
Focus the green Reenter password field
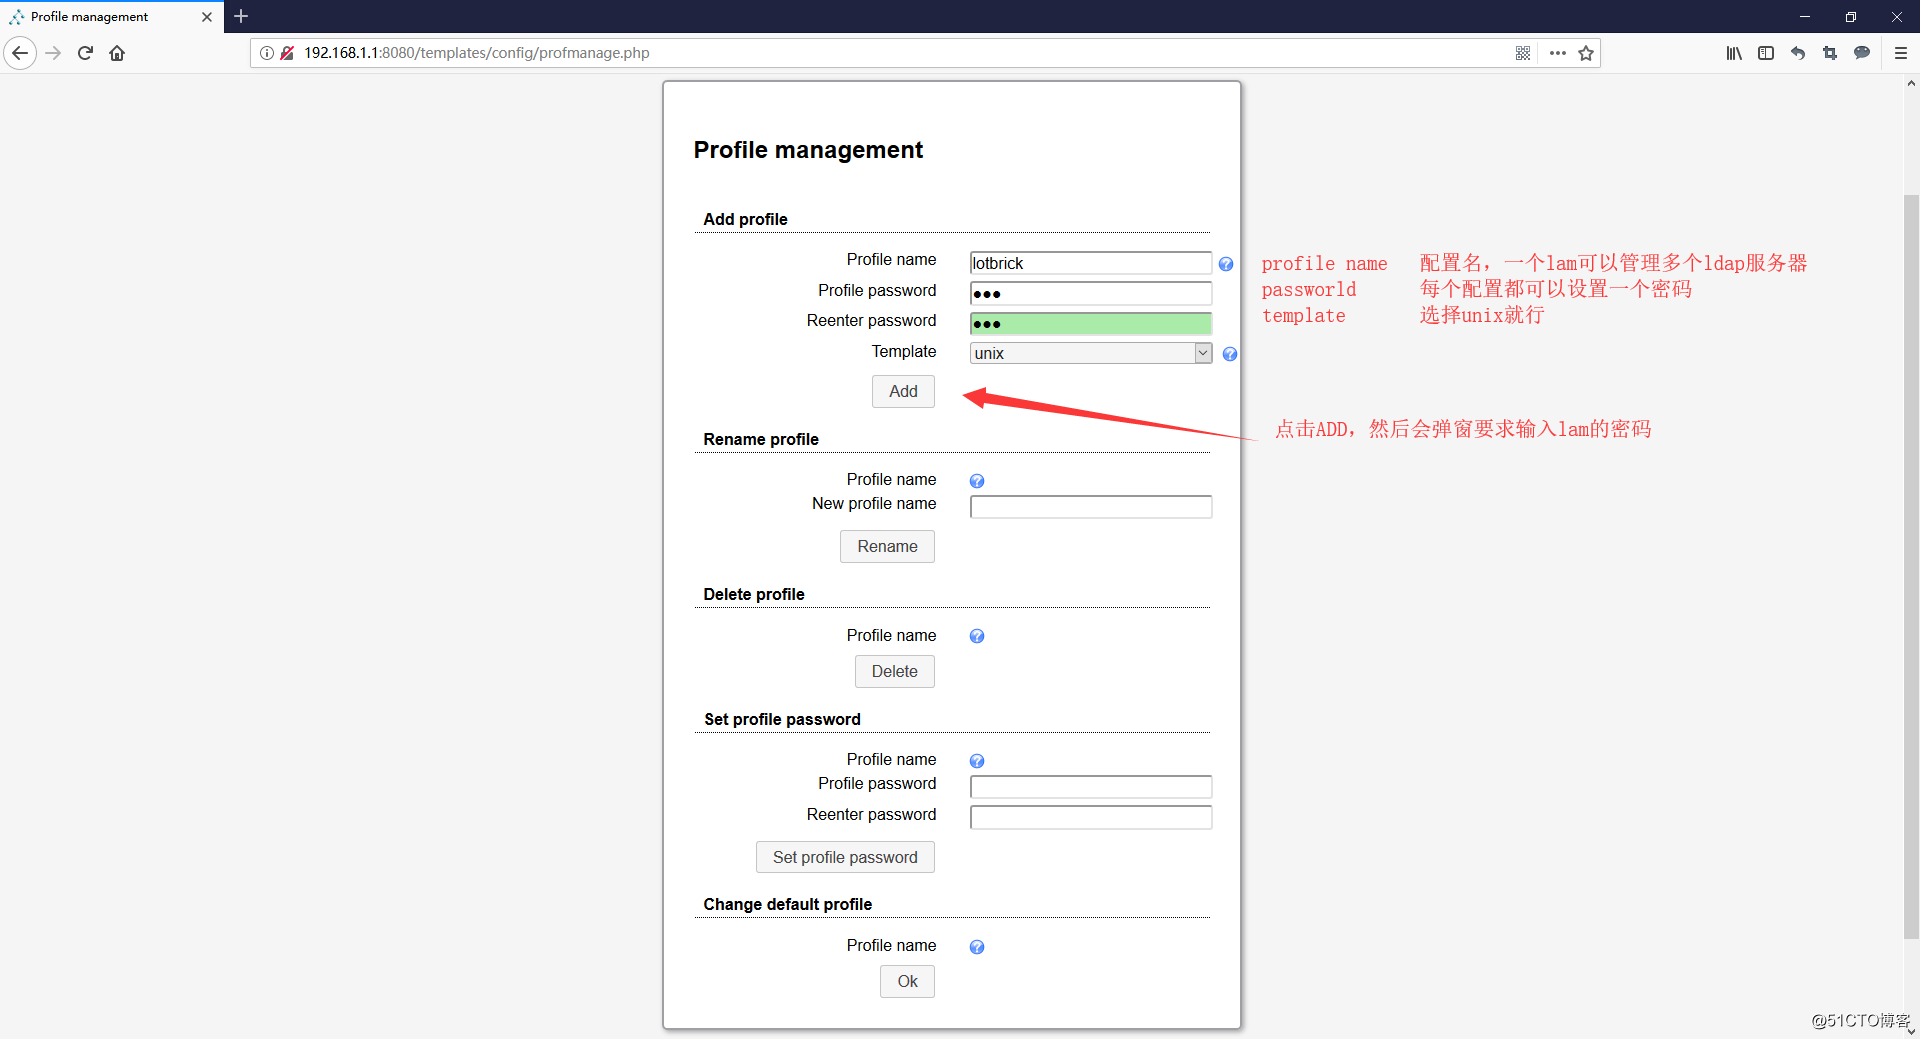click(1091, 323)
